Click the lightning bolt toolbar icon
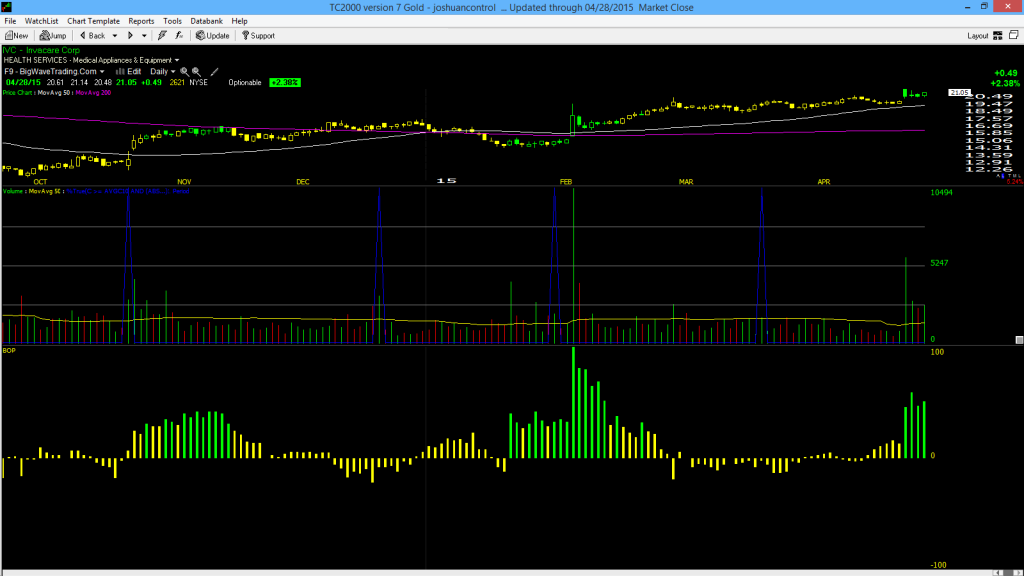Viewport: 1024px width, 576px height. tap(162, 36)
